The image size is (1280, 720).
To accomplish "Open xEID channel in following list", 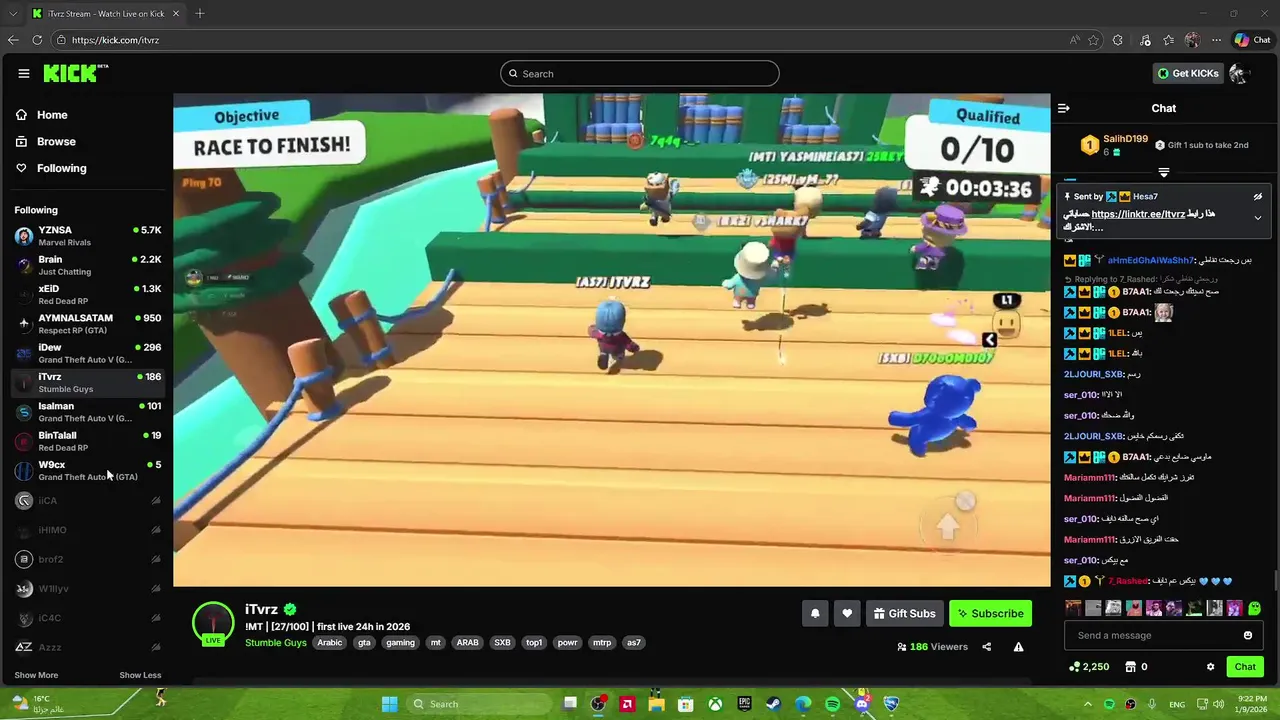I will pyautogui.click(x=88, y=294).
